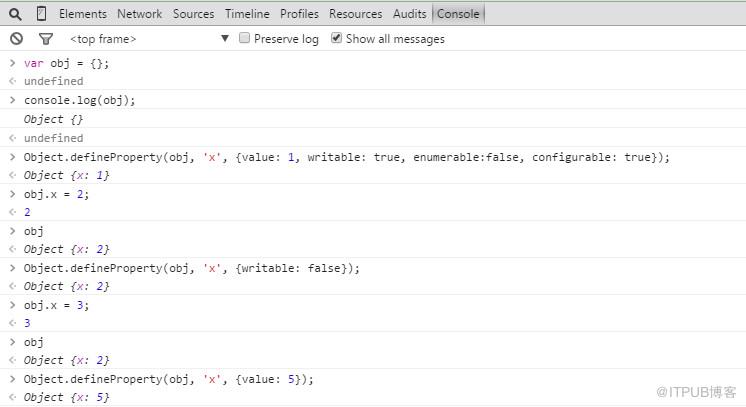Click the defineProperty line with value: 5
Image resolution: width=746 pixels, height=407 pixels.
169,379
